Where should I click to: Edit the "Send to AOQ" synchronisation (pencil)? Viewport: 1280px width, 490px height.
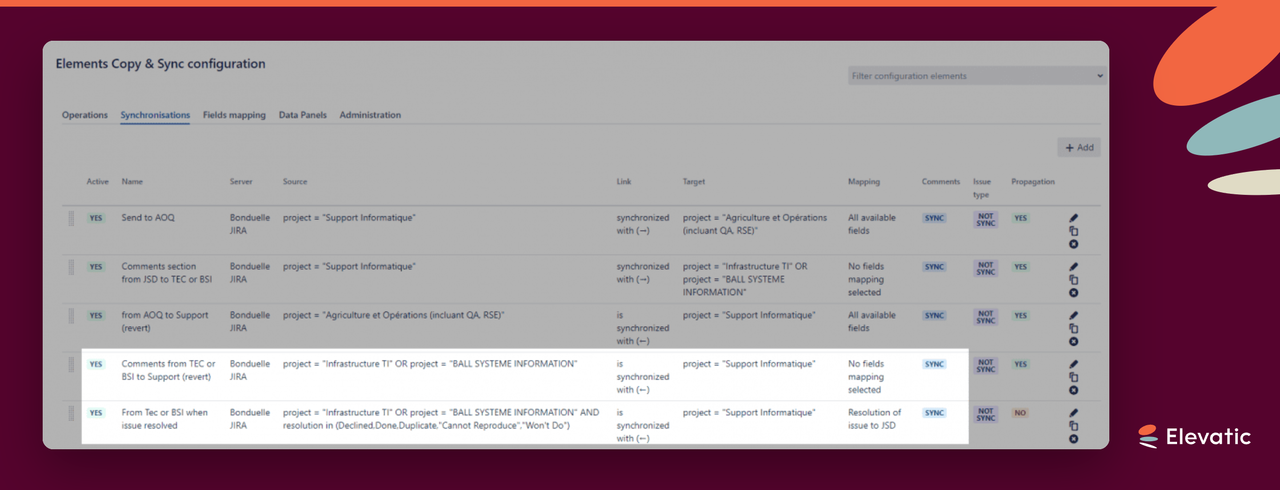pos(1073,217)
